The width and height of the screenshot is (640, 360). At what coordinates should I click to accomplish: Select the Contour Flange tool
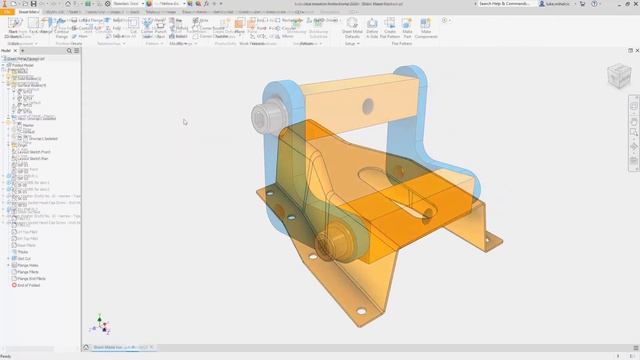61,28
